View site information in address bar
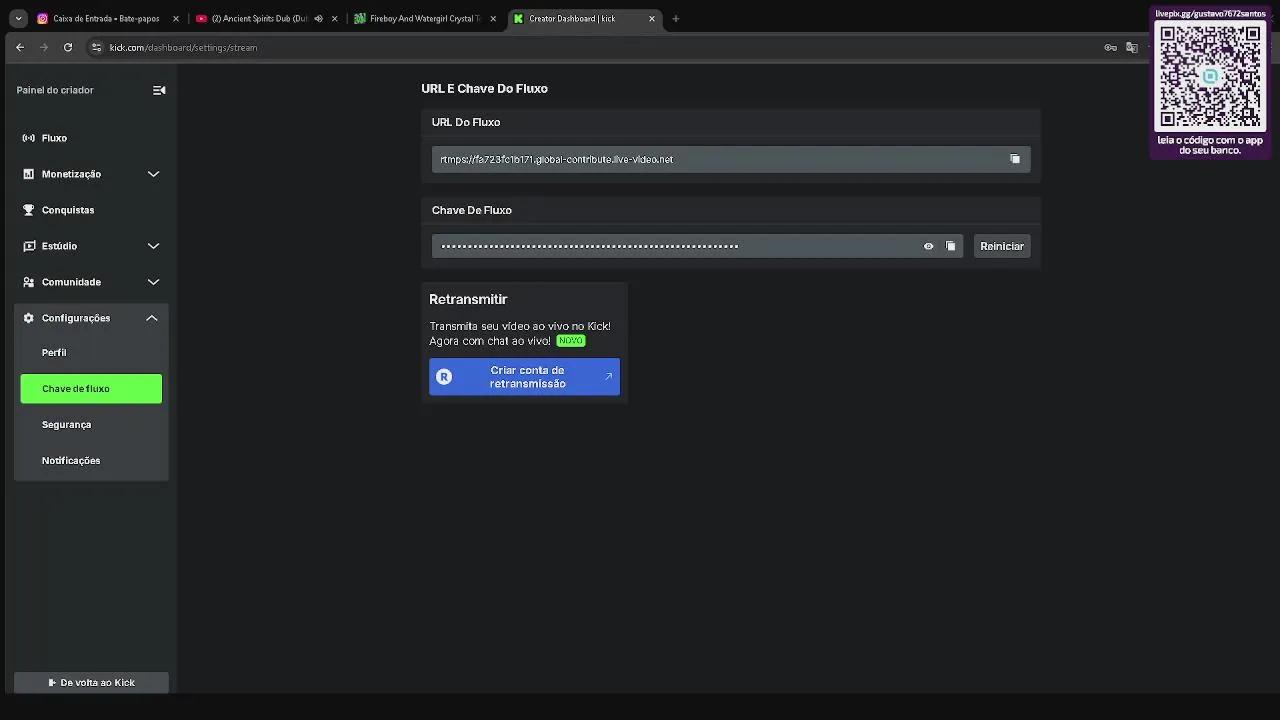The height and width of the screenshot is (720, 1280). click(x=96, y=47)
